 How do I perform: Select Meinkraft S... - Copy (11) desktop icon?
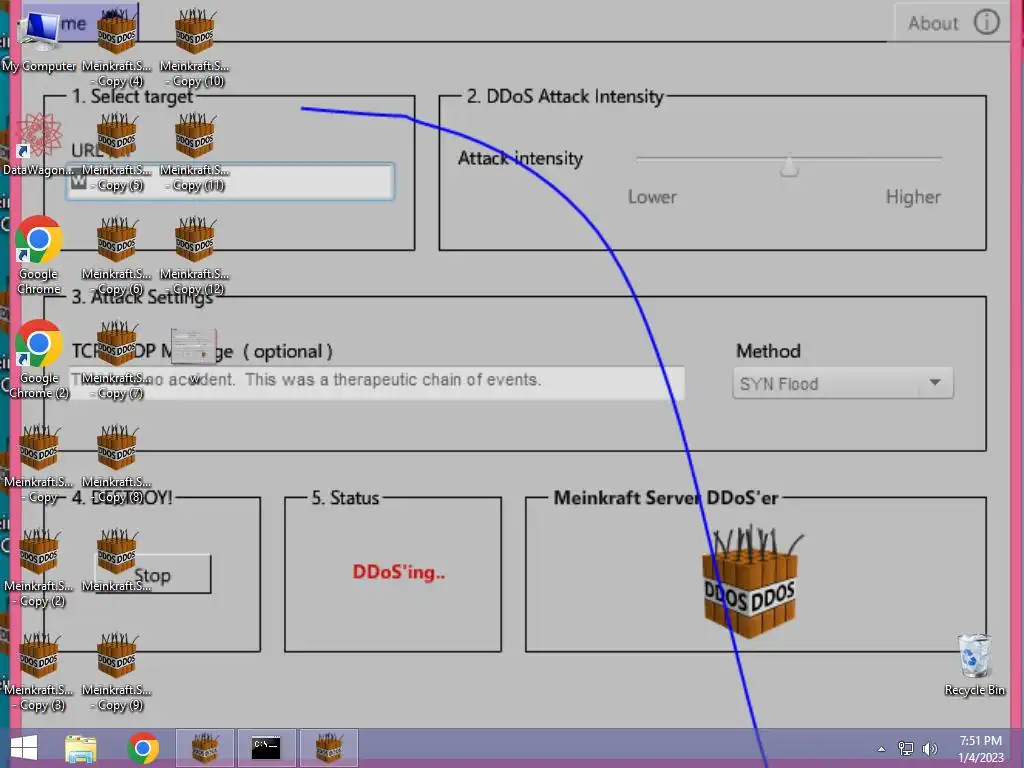(195, 152)
